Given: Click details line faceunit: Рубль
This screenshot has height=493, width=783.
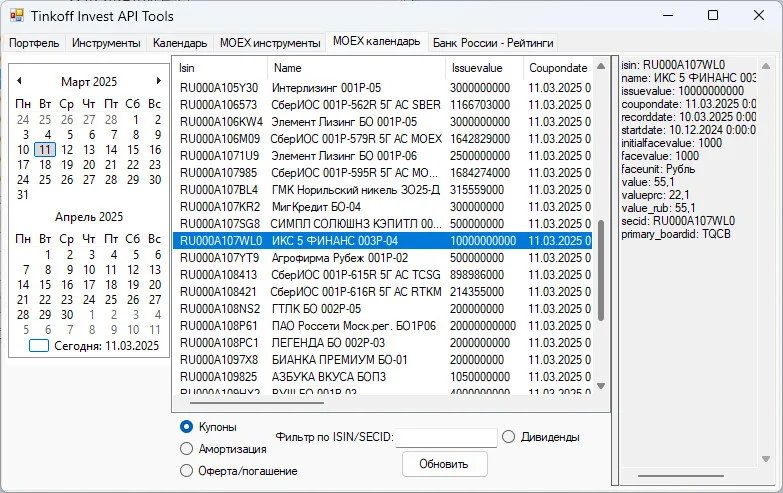Looking at the screenshot, I should pyautogui.click(x=658, y=169).
